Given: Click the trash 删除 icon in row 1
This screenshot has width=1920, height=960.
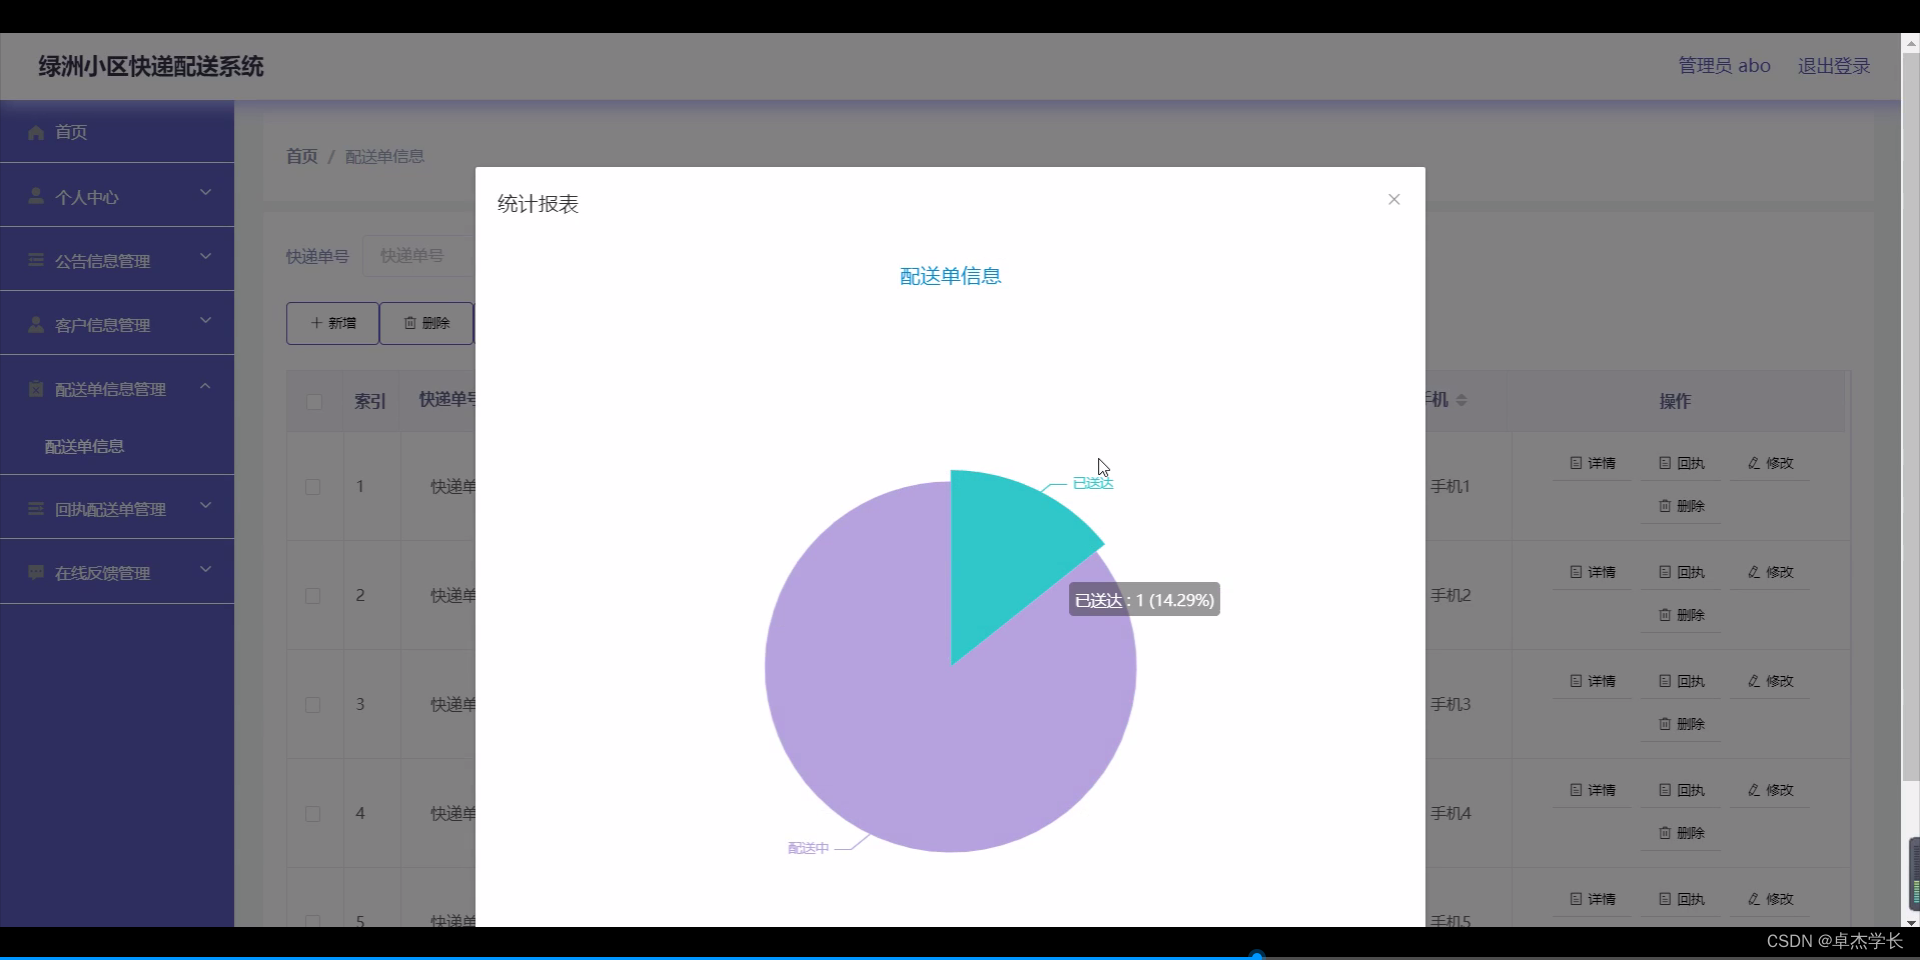Looking at the screenshot, I should click(x=1663, y=506).
